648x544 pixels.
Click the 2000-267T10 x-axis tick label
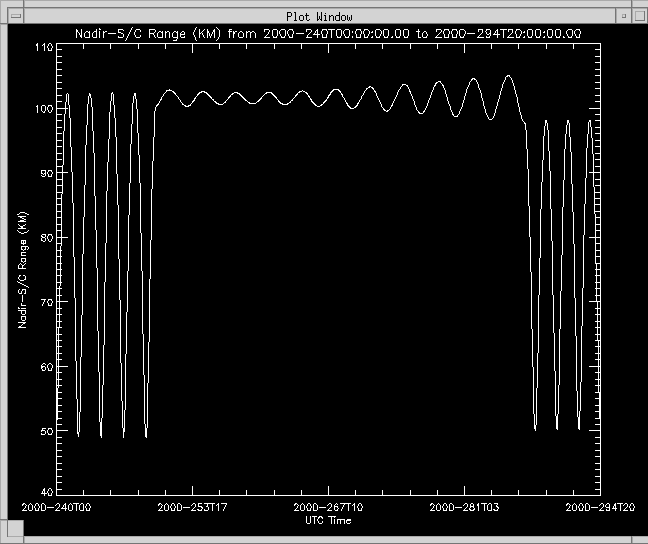pyautogui.click(x=327, y=508)
